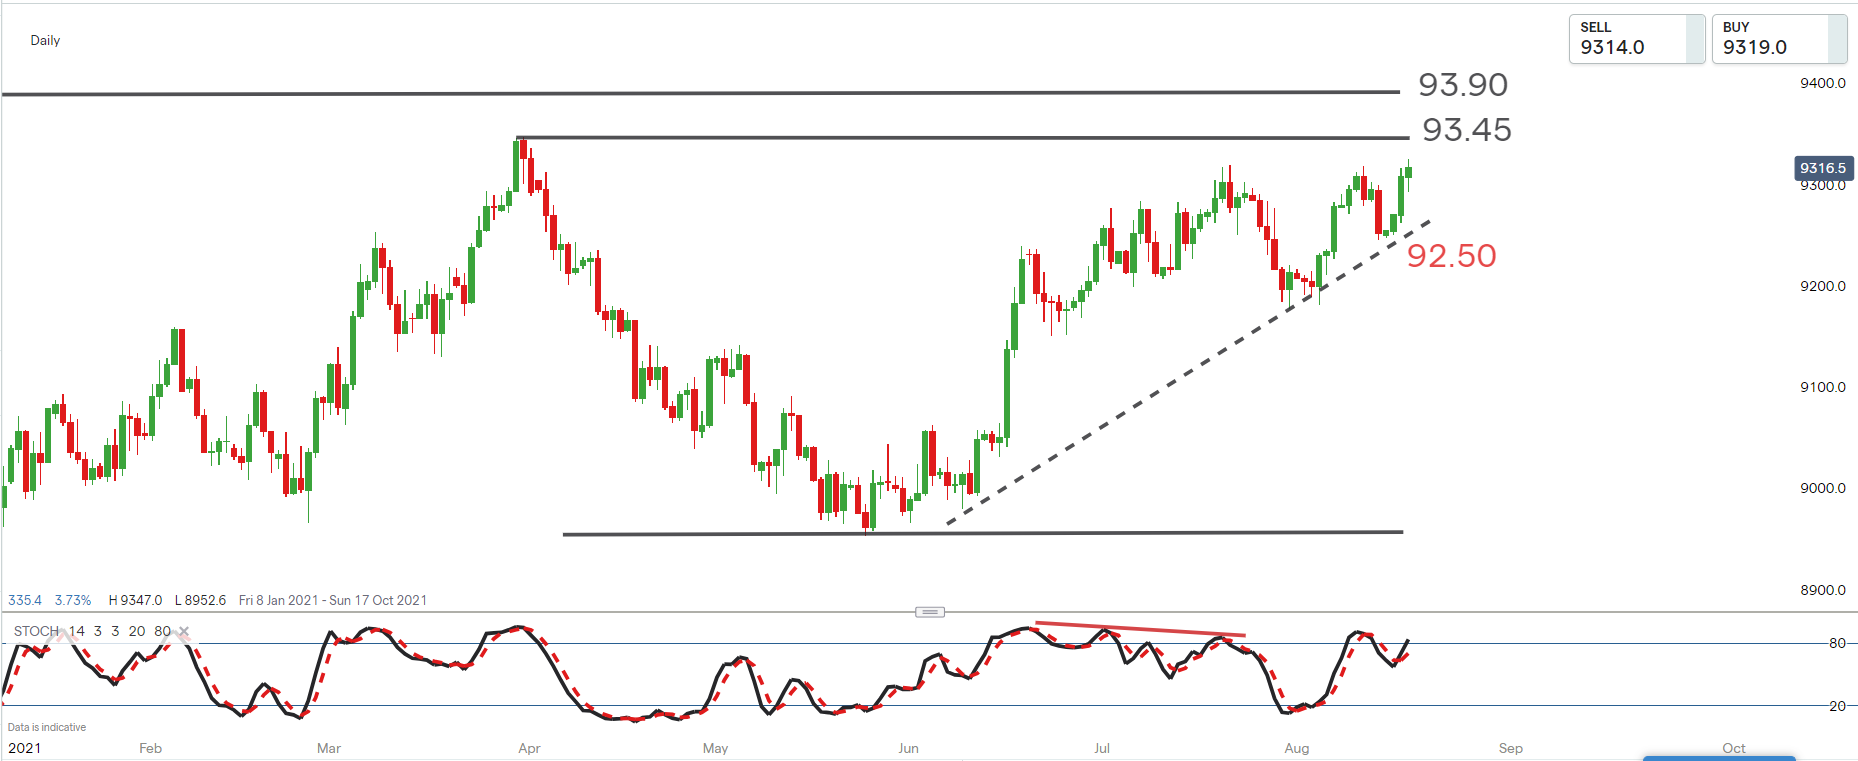Click the Data is indicative notice

click(x=47, y=727)
